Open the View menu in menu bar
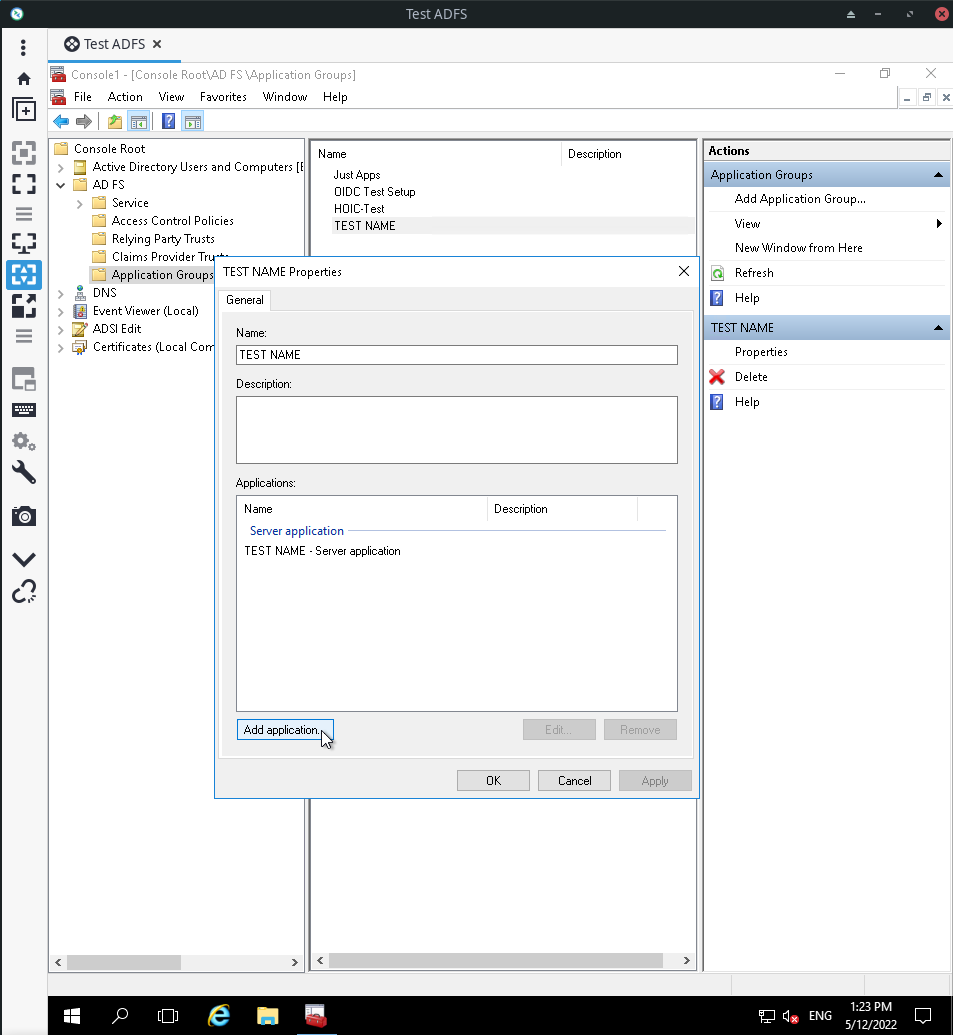Image resolution: width=953 pixels, height=1035 pixels. (x=171, y=97)
